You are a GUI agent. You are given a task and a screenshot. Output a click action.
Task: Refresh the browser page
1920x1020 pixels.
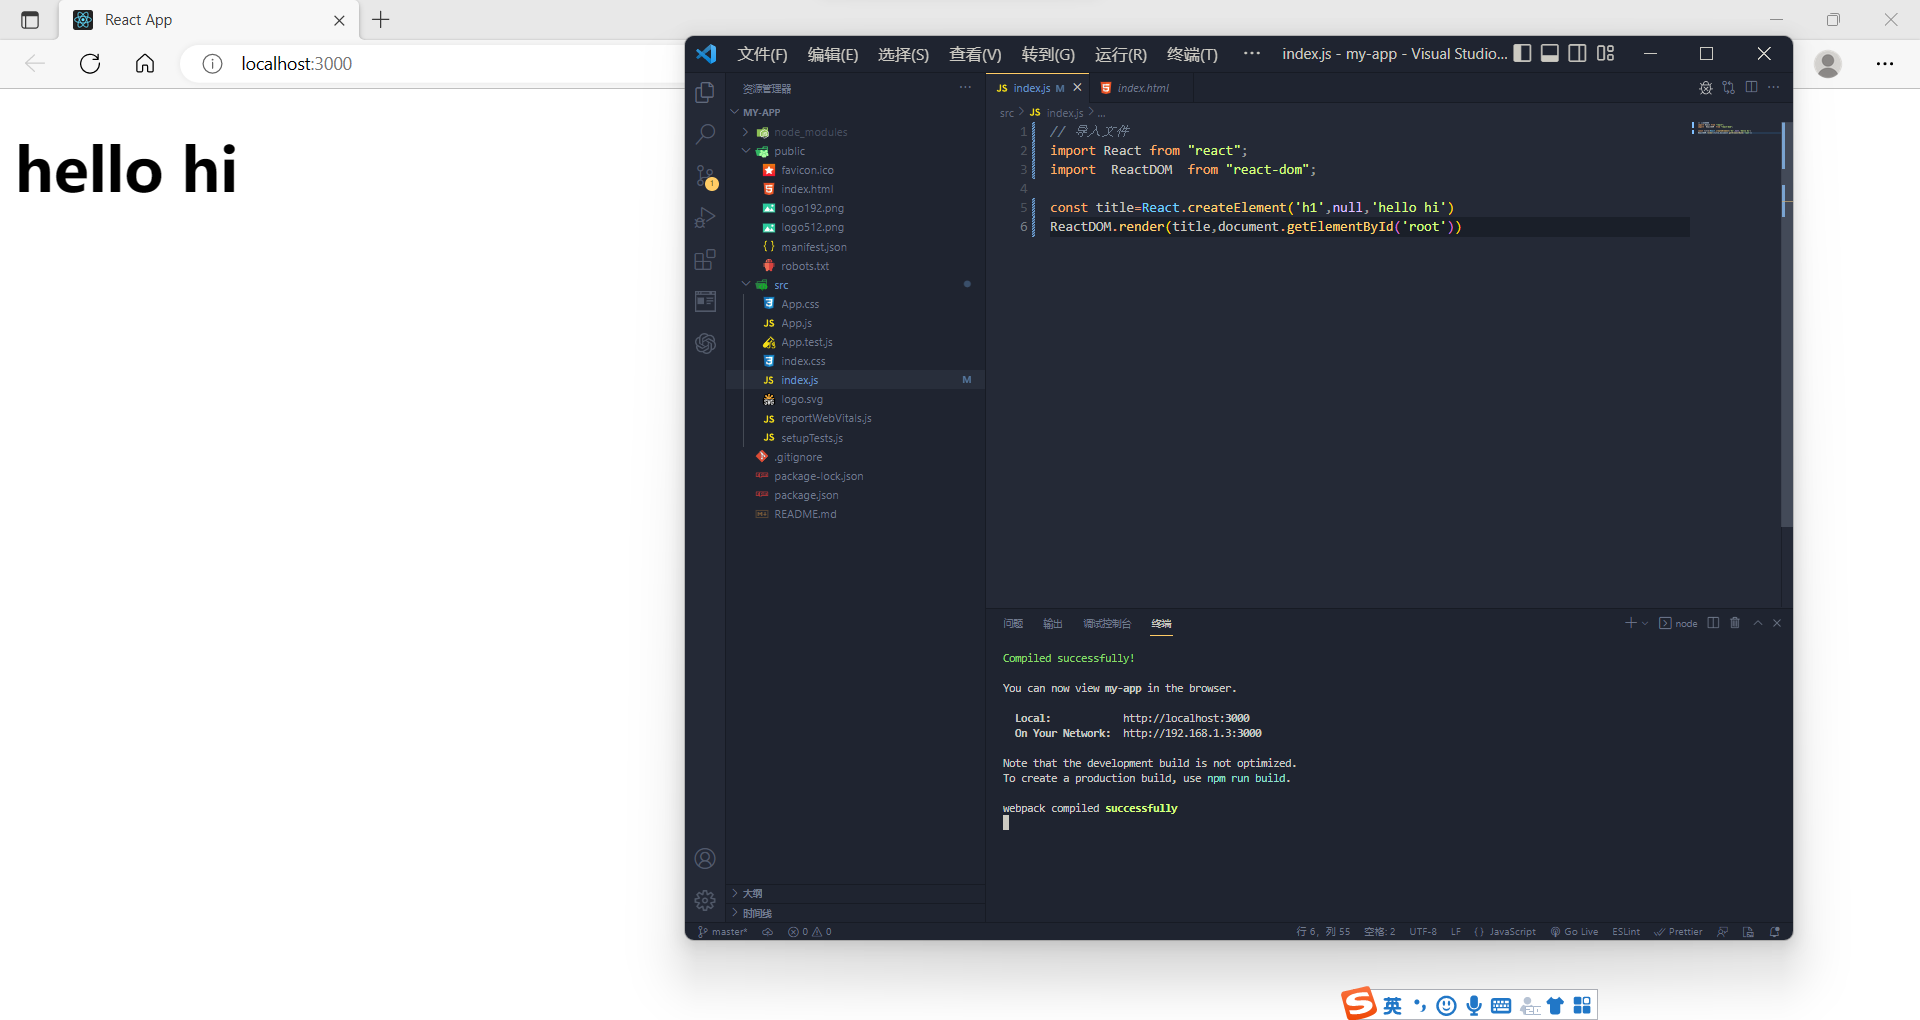click(x=89, y=63)
